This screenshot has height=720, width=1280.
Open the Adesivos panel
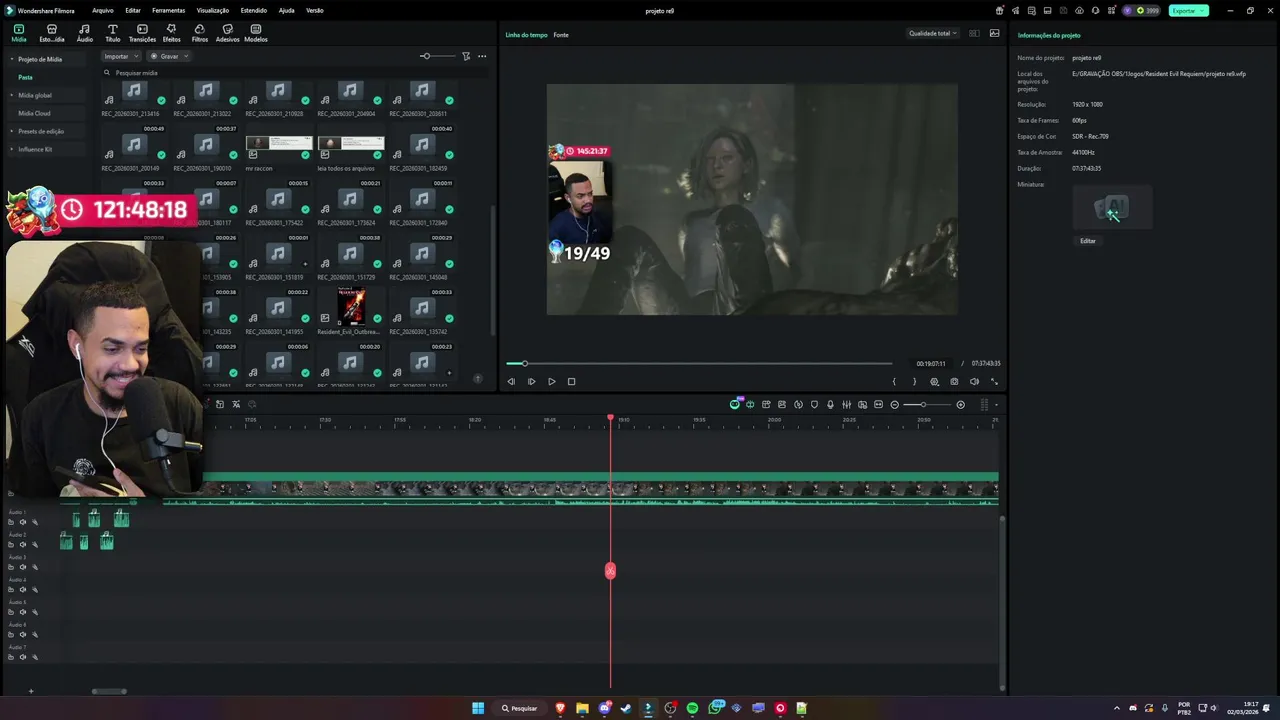(227, 33)
